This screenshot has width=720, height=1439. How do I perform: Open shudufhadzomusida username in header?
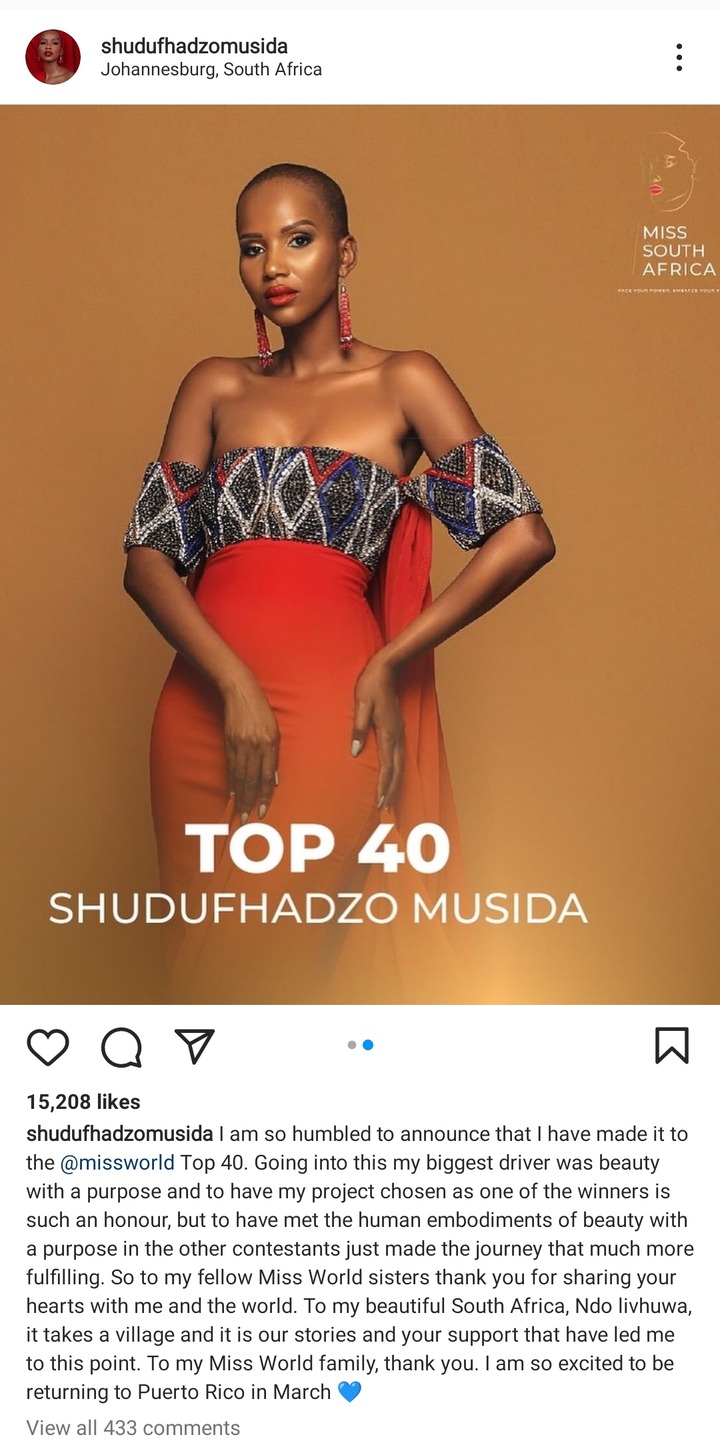click(194, 46)
